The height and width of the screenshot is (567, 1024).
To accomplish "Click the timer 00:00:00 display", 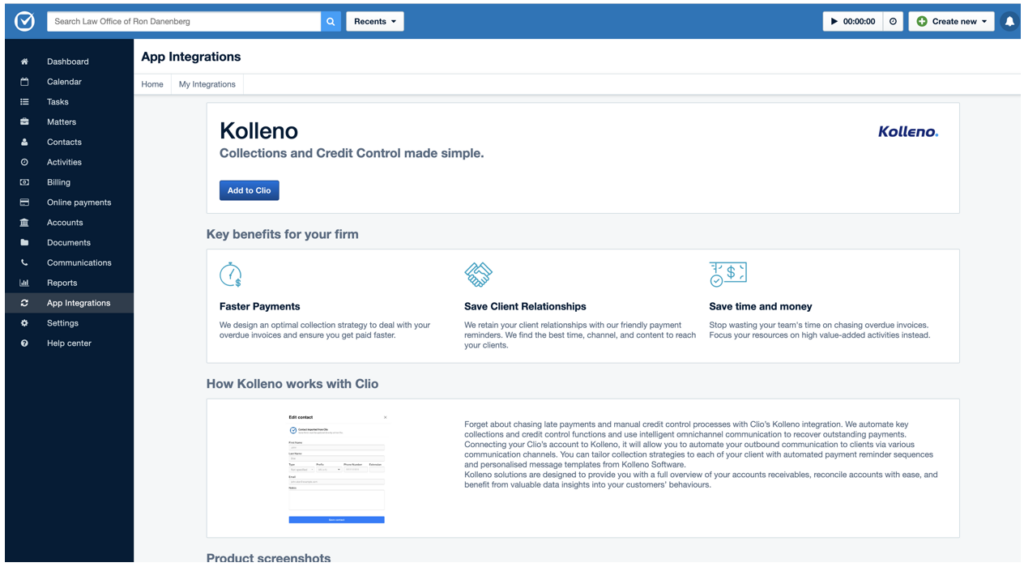I will tap(859, 22).
